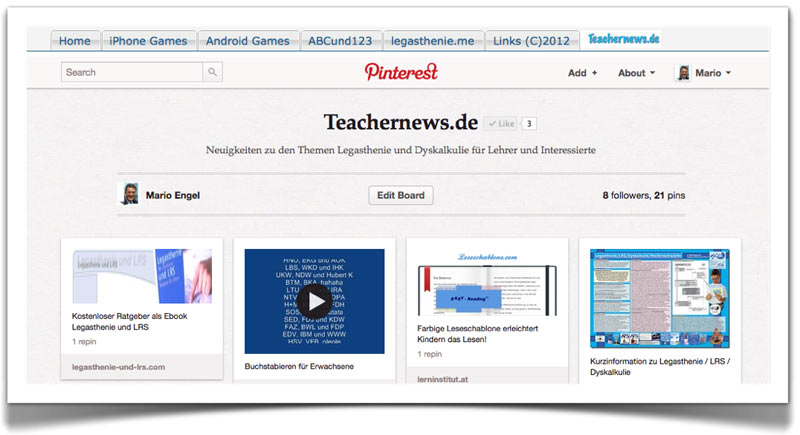The height and width of the screenshot is (435, 800).
Task: Open the Kurzinformation zu Legasthenie poster image
Action: [x=660, y=298]
